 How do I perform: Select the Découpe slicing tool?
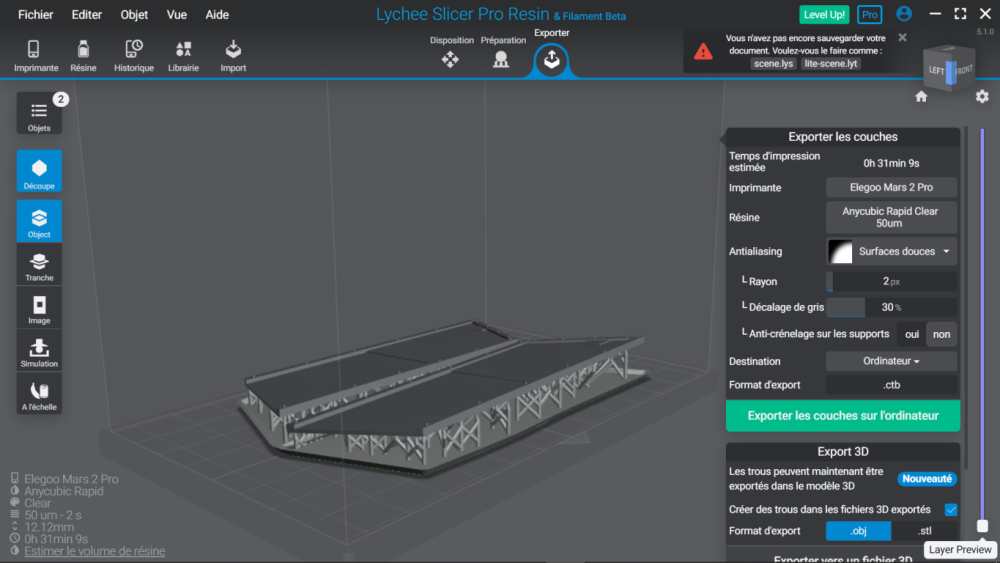[39, 171]
